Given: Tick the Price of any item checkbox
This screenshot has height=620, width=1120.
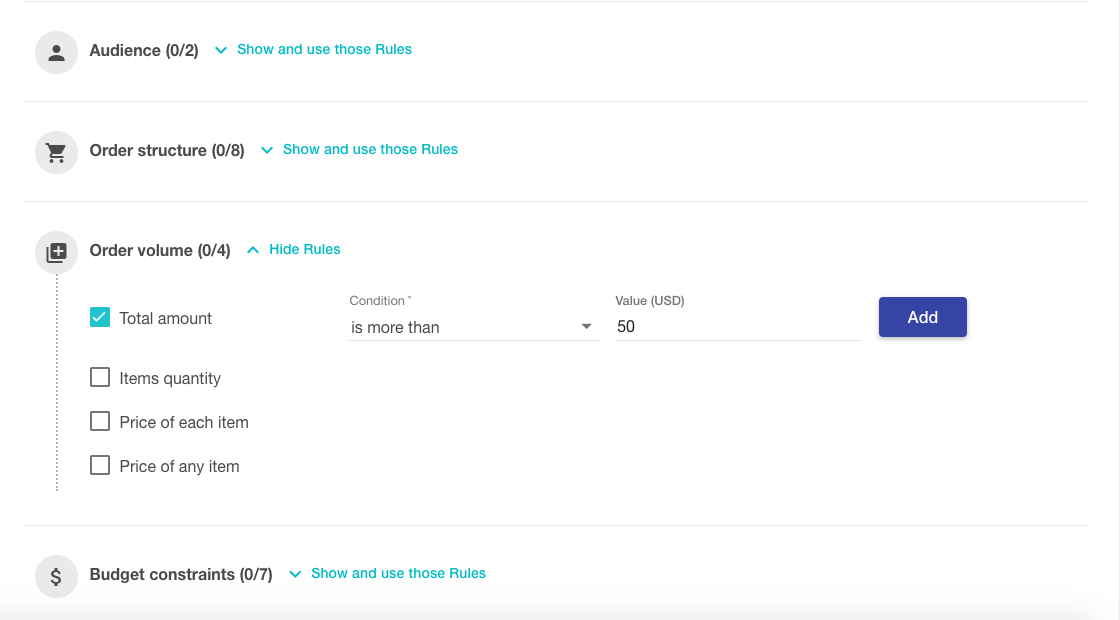Looking at the screenshot, I should coord(100,466).
